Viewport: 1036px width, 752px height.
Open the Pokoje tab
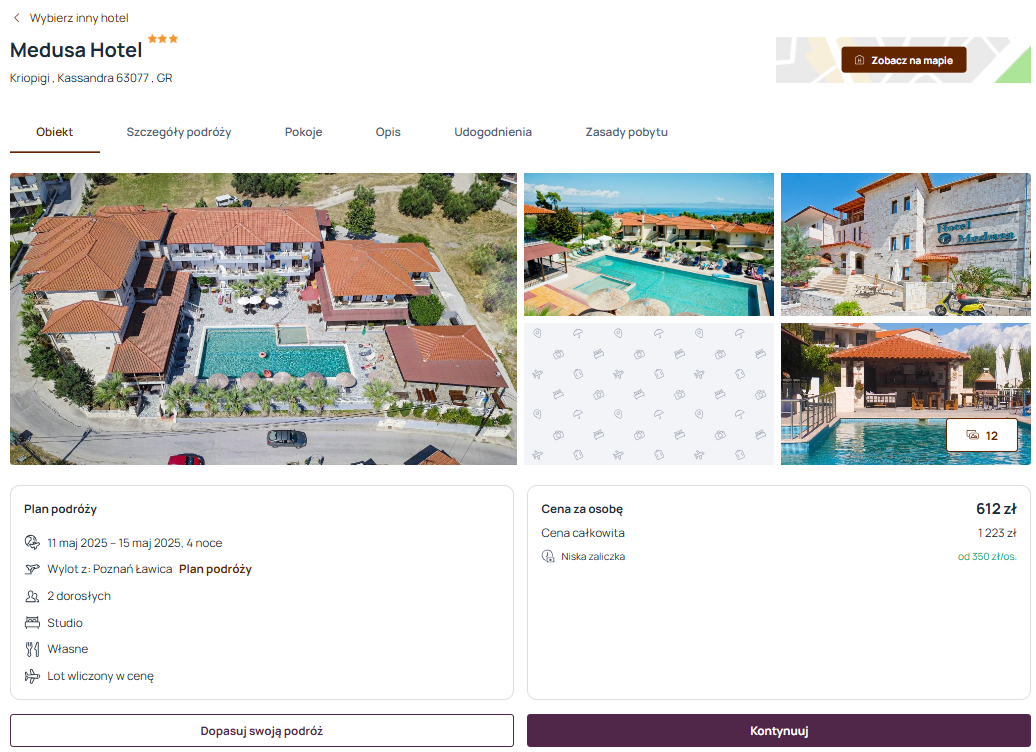303,132
